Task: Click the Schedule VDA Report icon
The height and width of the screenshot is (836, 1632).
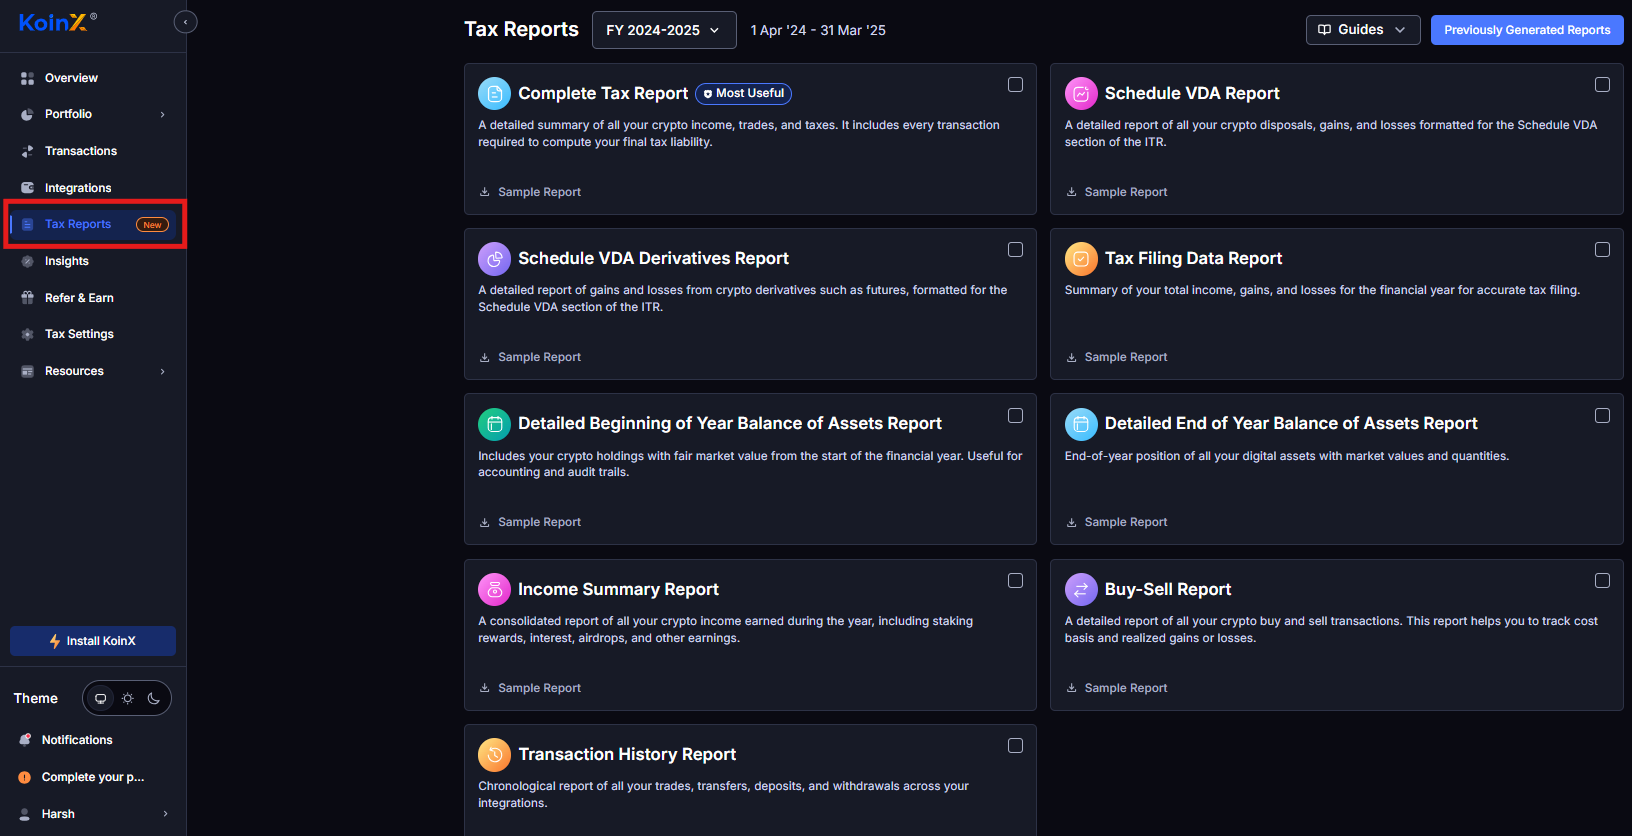Action: 1081,93
